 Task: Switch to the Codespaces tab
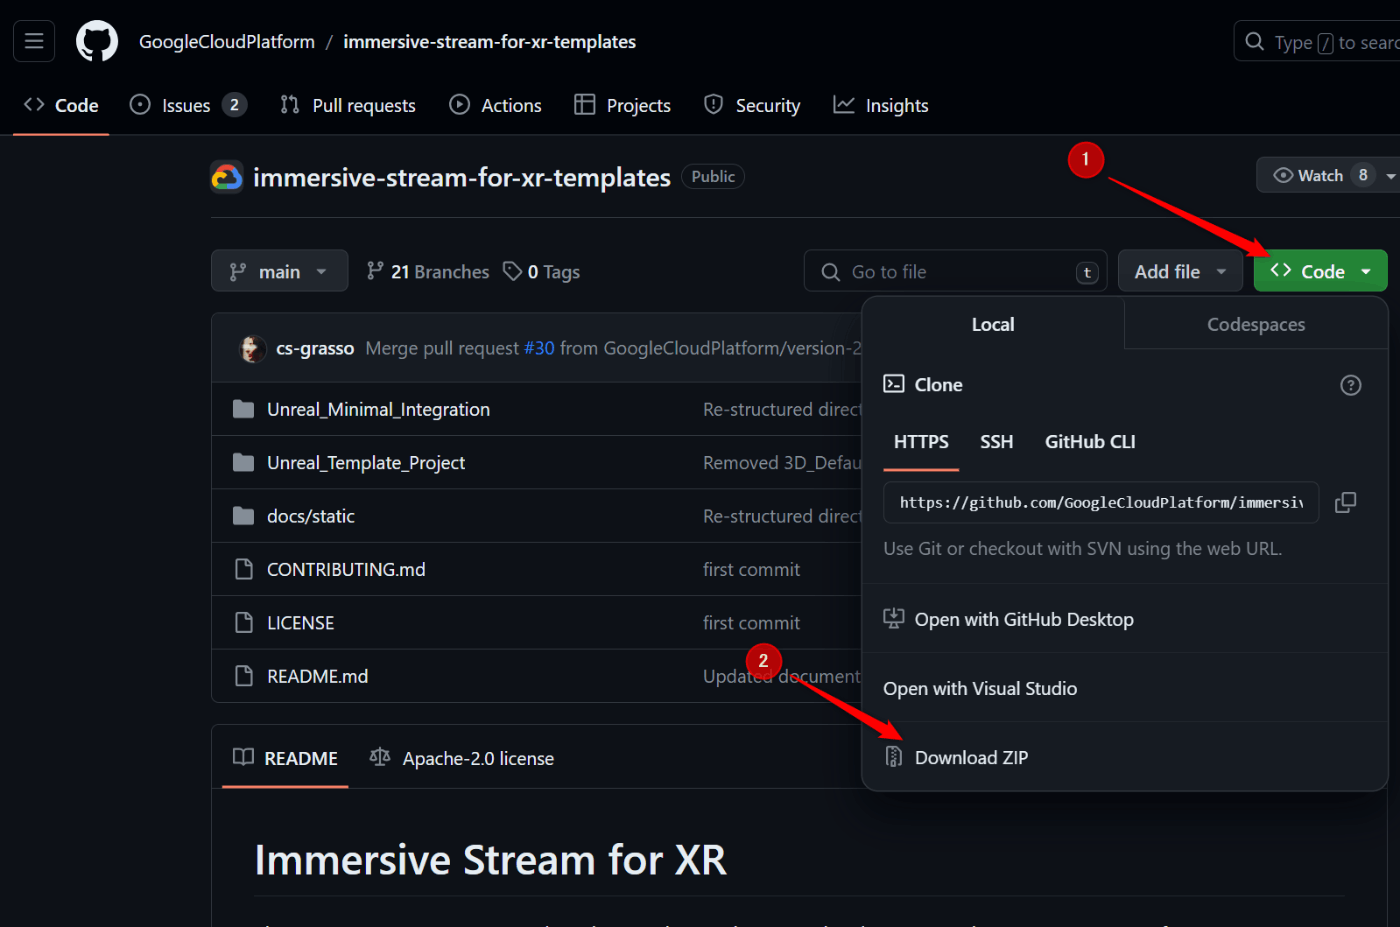pos(1256,324)
